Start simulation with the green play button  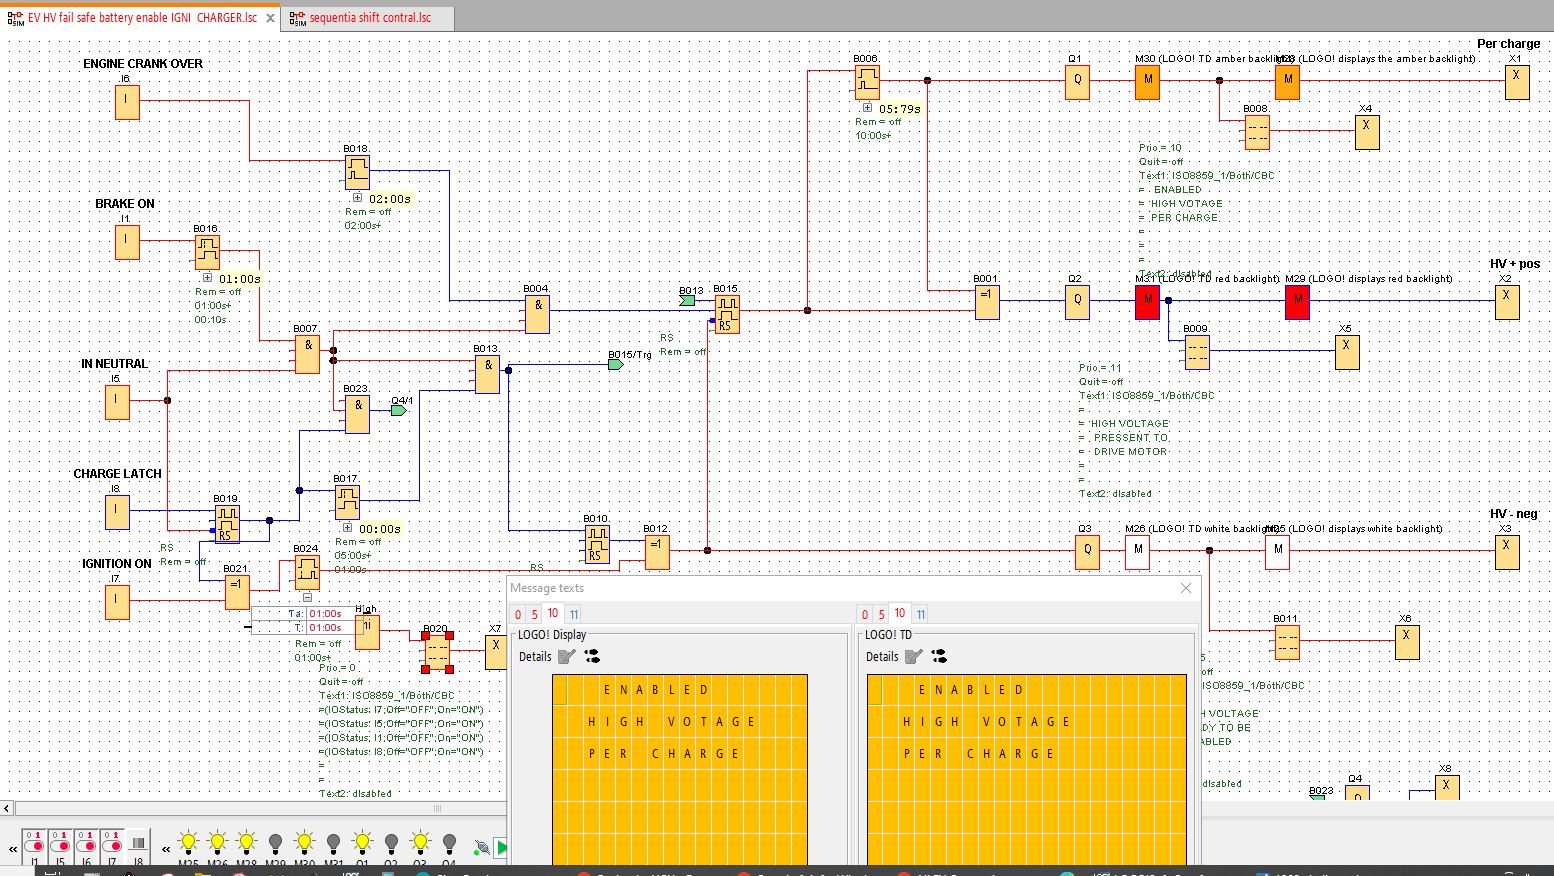502,848
